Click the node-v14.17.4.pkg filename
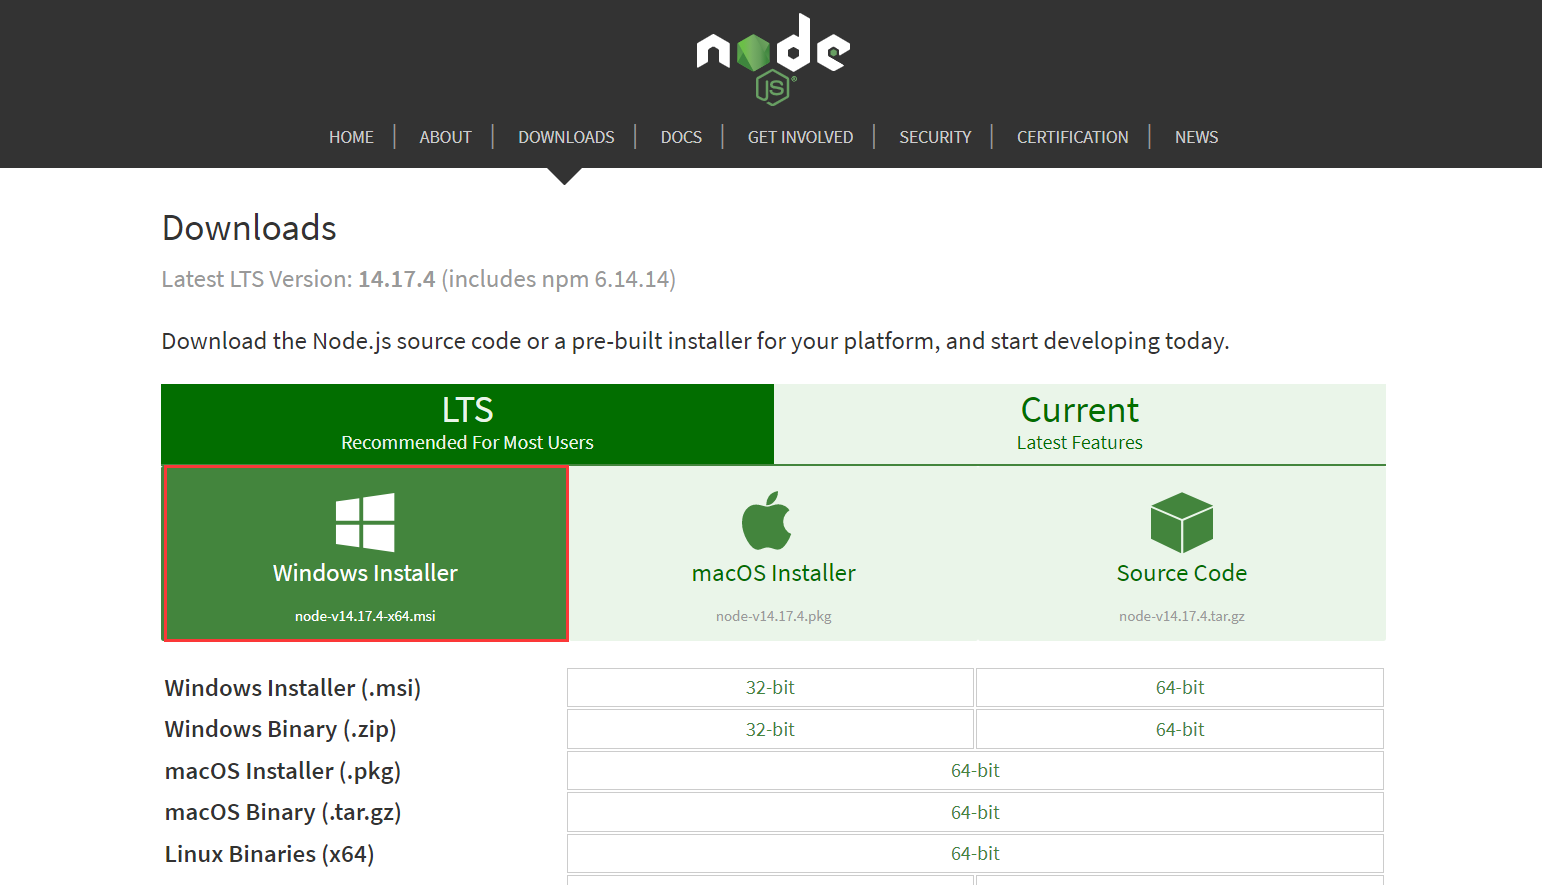The image size is (1542, 885). tap(774, 616)
